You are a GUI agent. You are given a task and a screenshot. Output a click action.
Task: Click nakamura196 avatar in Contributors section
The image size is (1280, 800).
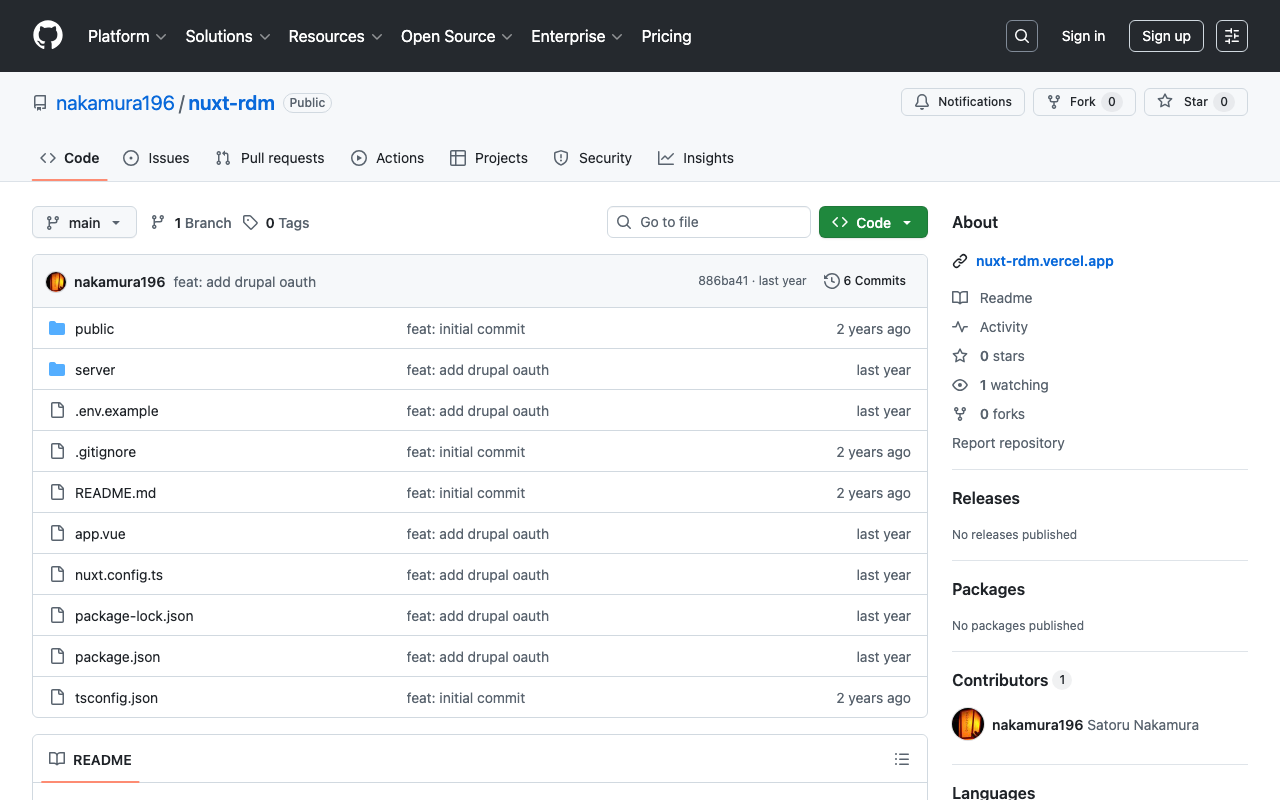[968, 725]
